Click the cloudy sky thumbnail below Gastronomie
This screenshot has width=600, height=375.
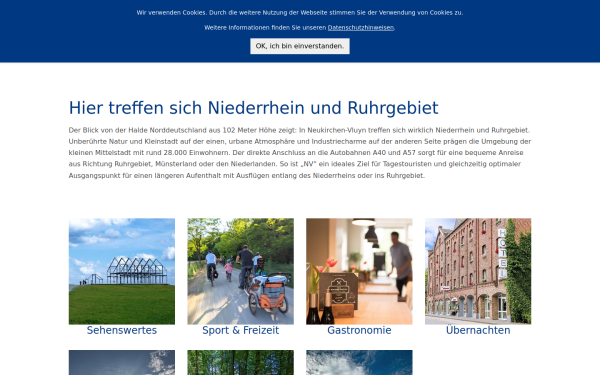click(x=359, y=362)
